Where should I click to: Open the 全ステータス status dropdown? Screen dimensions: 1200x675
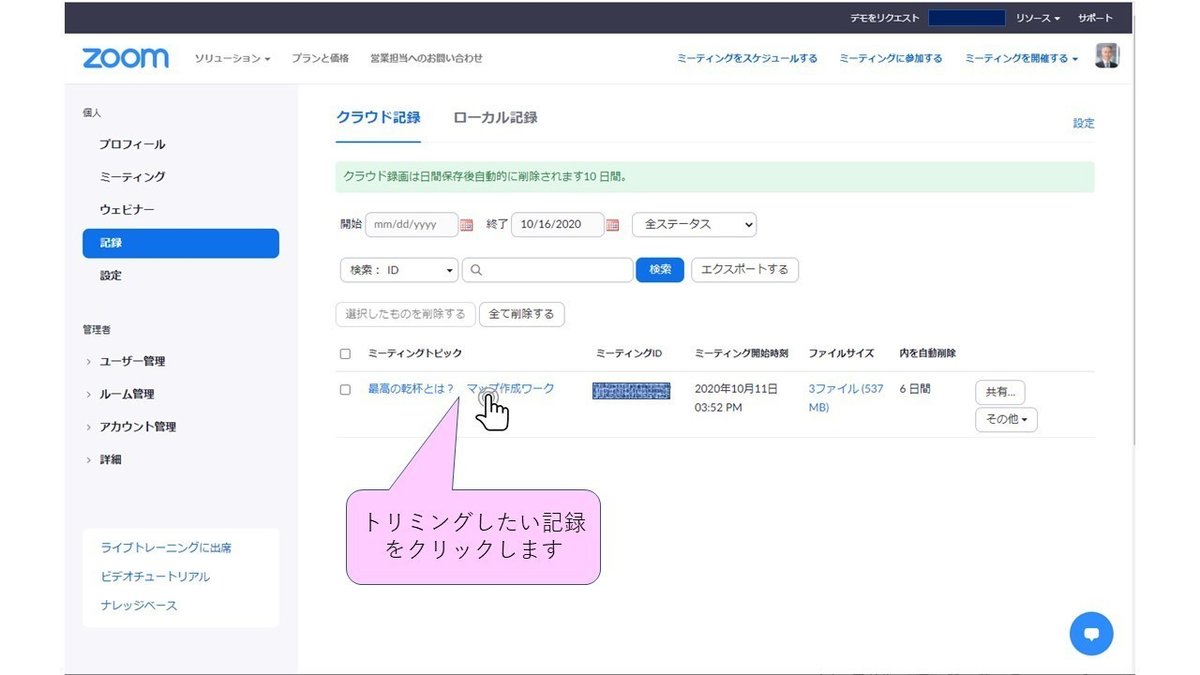[694, 224]
